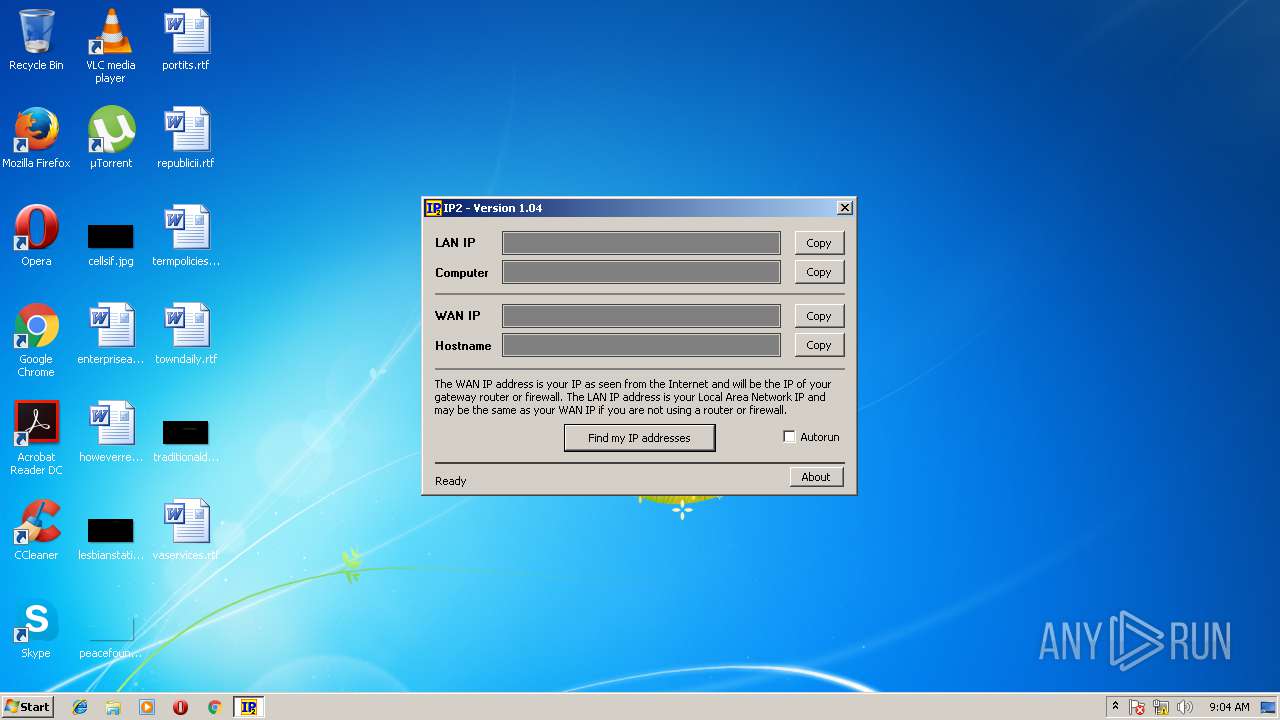The width and height of the screenshot is (1280, 720).
Task: Select the peacefoun file icon
Action: 110,636
